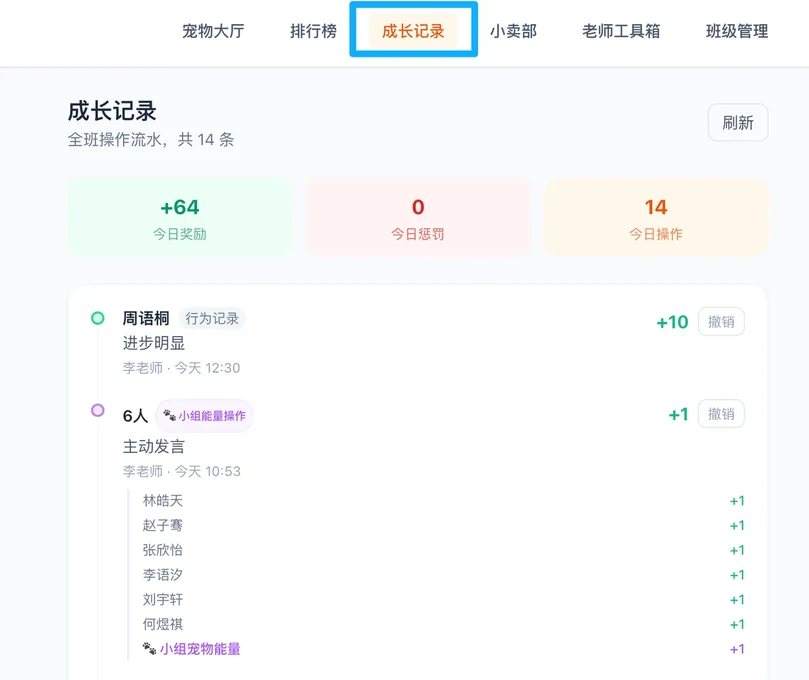Click the 何煜祺 row
Viewport: 809px width, 680px height.
444,624
